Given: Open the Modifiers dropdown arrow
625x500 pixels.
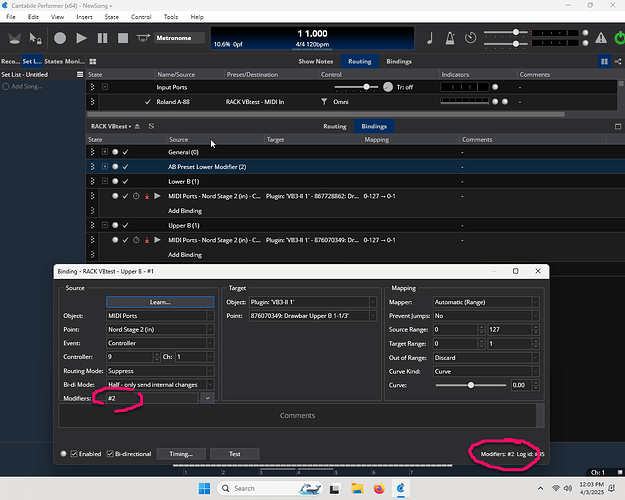Looking at the screenshot, I should click(207, 398).
